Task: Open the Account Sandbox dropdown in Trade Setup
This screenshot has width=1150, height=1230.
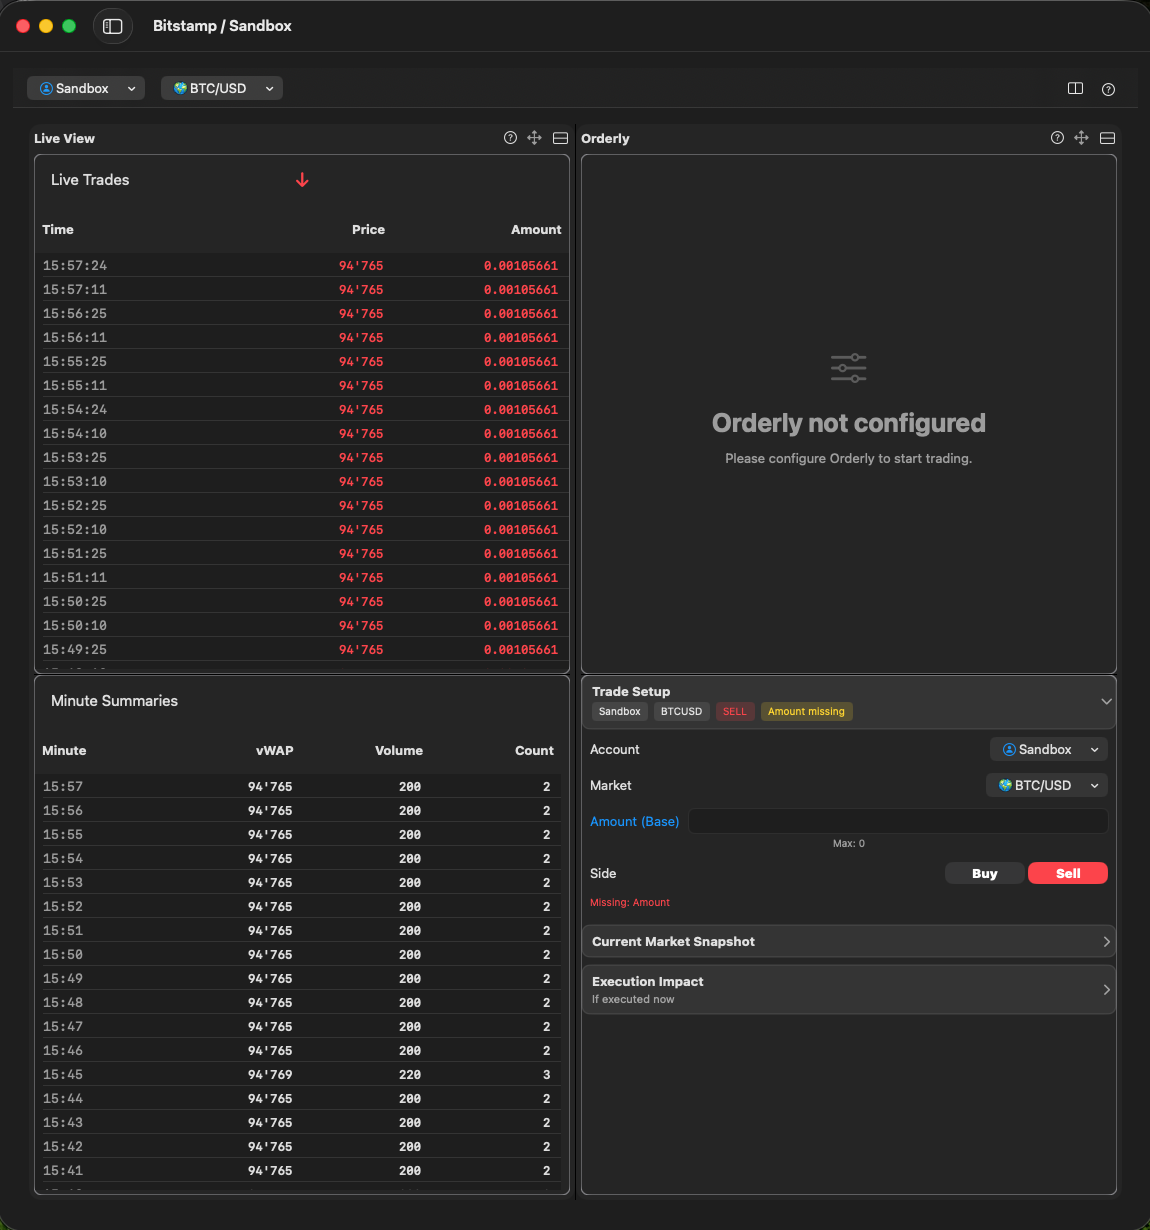Action: 1049,750
